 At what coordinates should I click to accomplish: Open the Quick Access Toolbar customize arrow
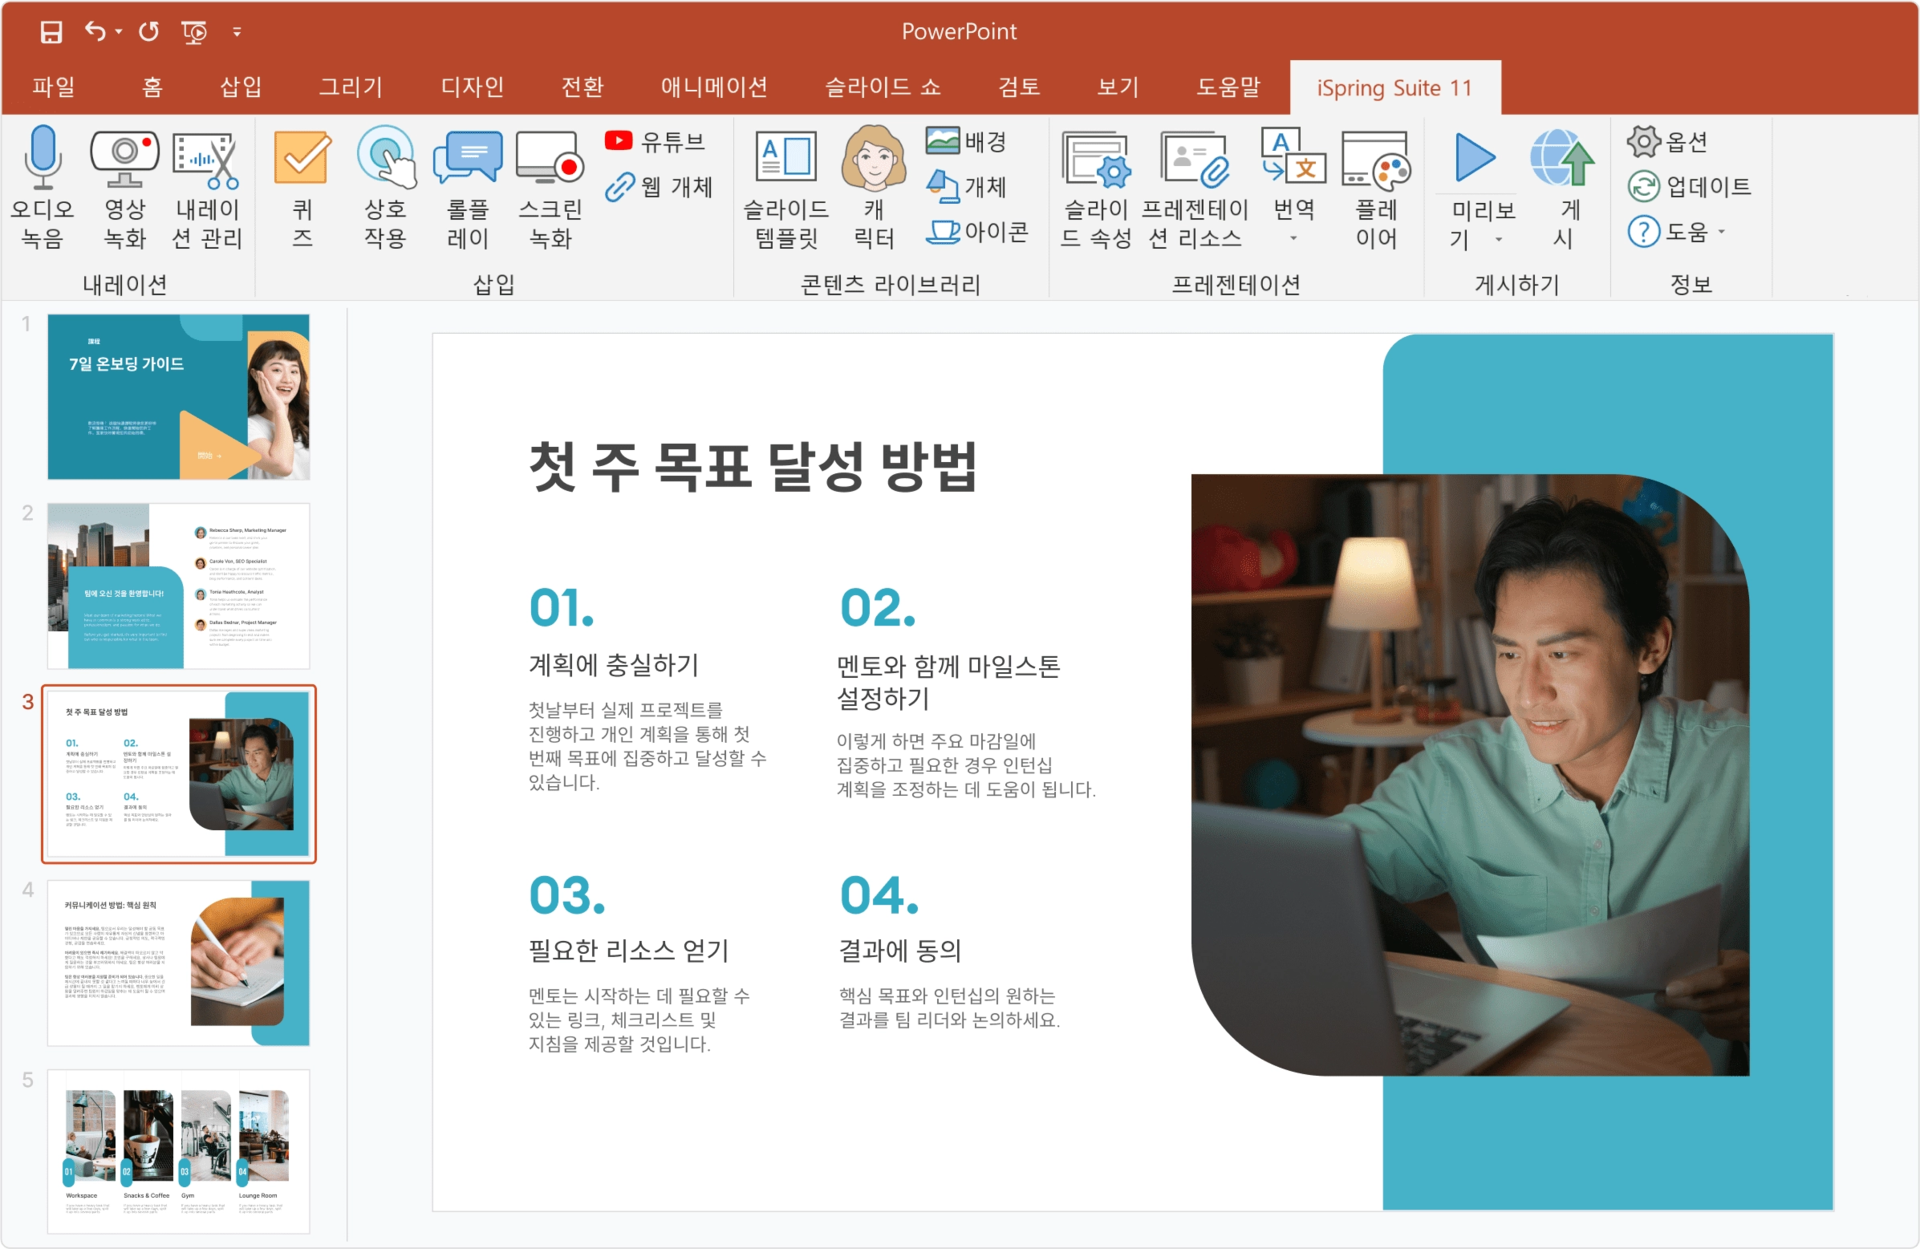click(x=237, y=32)
